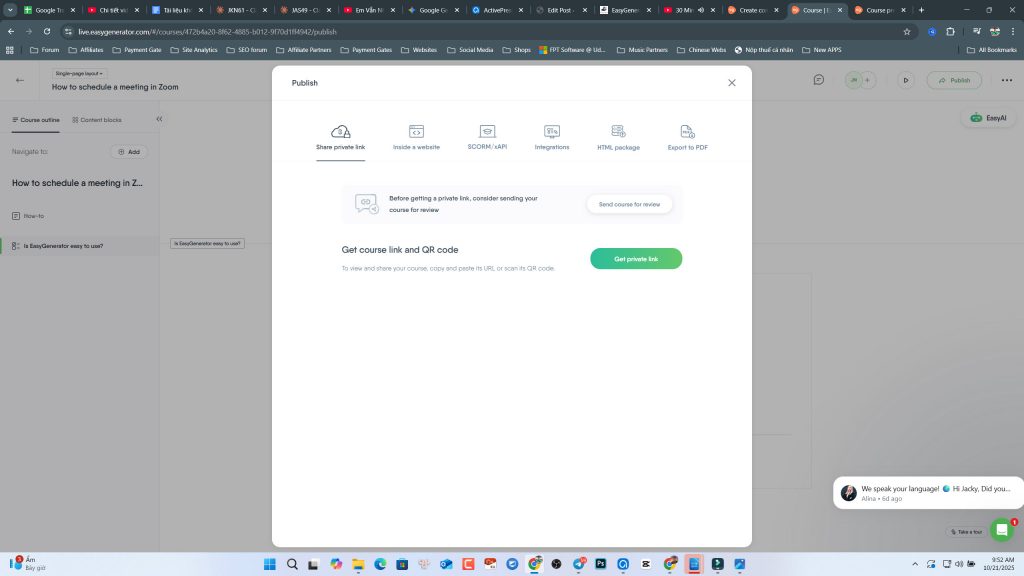This screenshot has height=576, width=1024.
Task: Open the comments icon in the header
Action: tap(818, 80)
